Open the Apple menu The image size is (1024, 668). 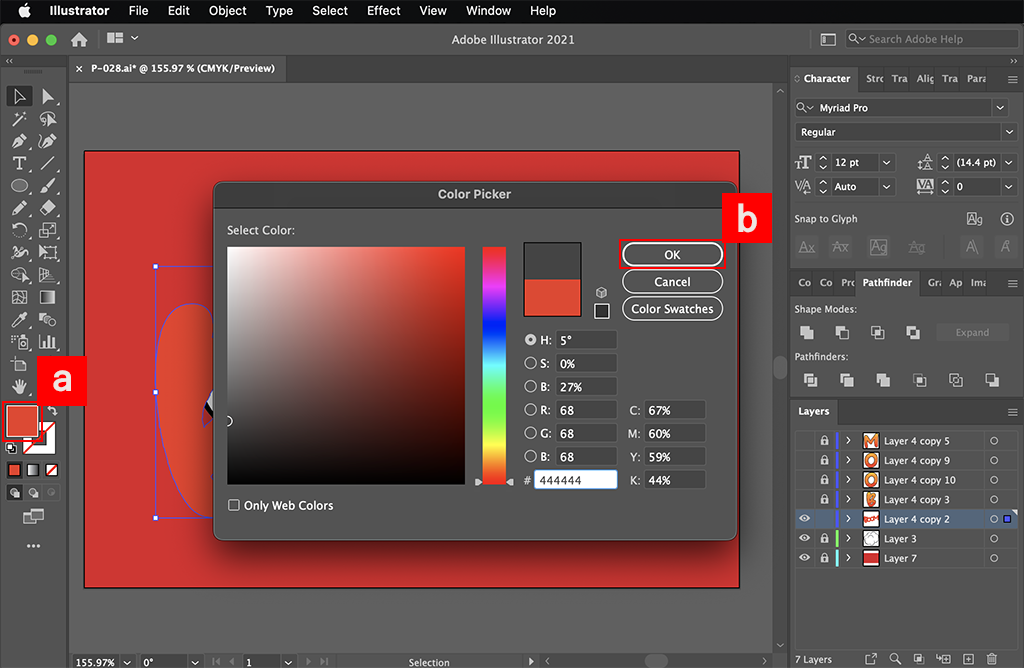(24, 10)
